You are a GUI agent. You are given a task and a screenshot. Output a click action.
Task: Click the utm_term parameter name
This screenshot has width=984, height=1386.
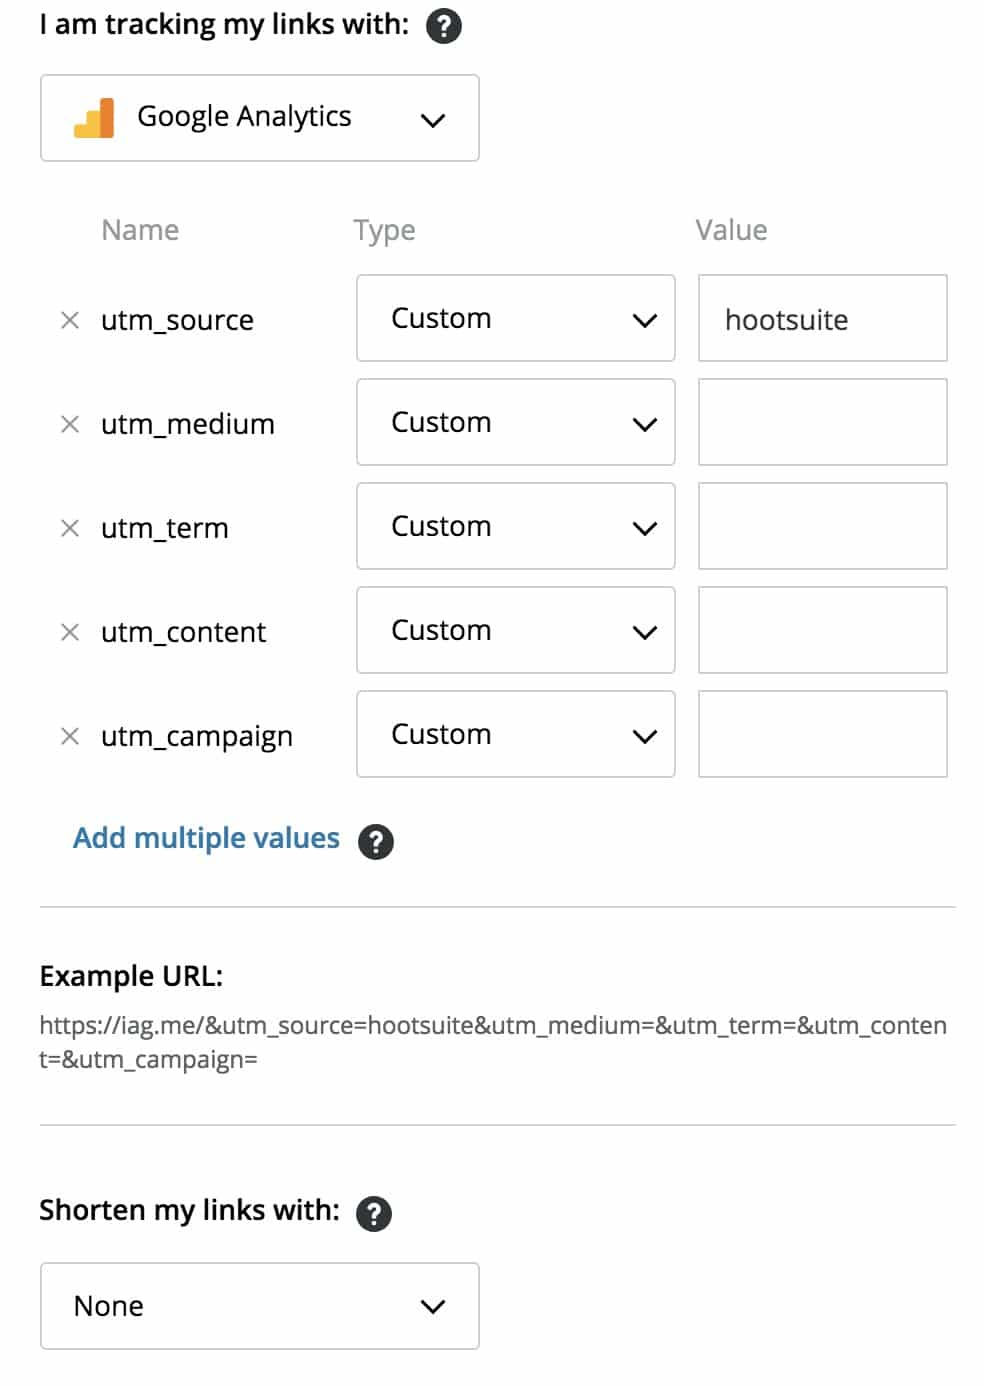tap(165, 529)
